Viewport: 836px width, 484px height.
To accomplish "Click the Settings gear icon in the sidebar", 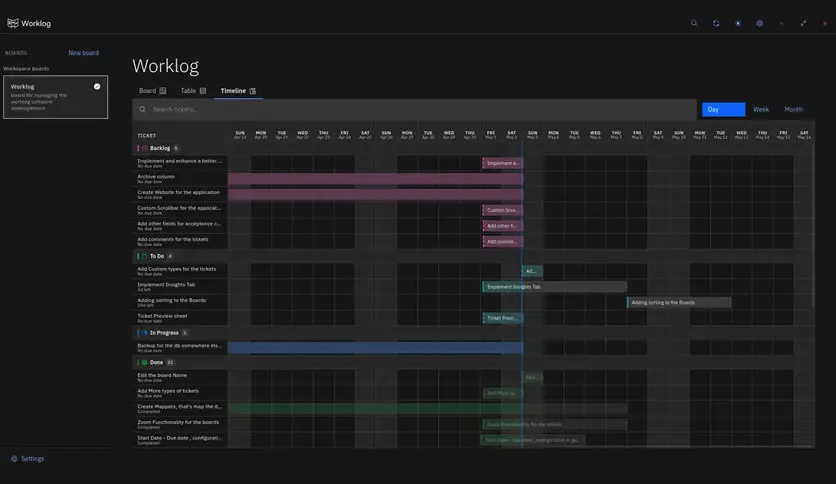I will [x=14, y=458].
